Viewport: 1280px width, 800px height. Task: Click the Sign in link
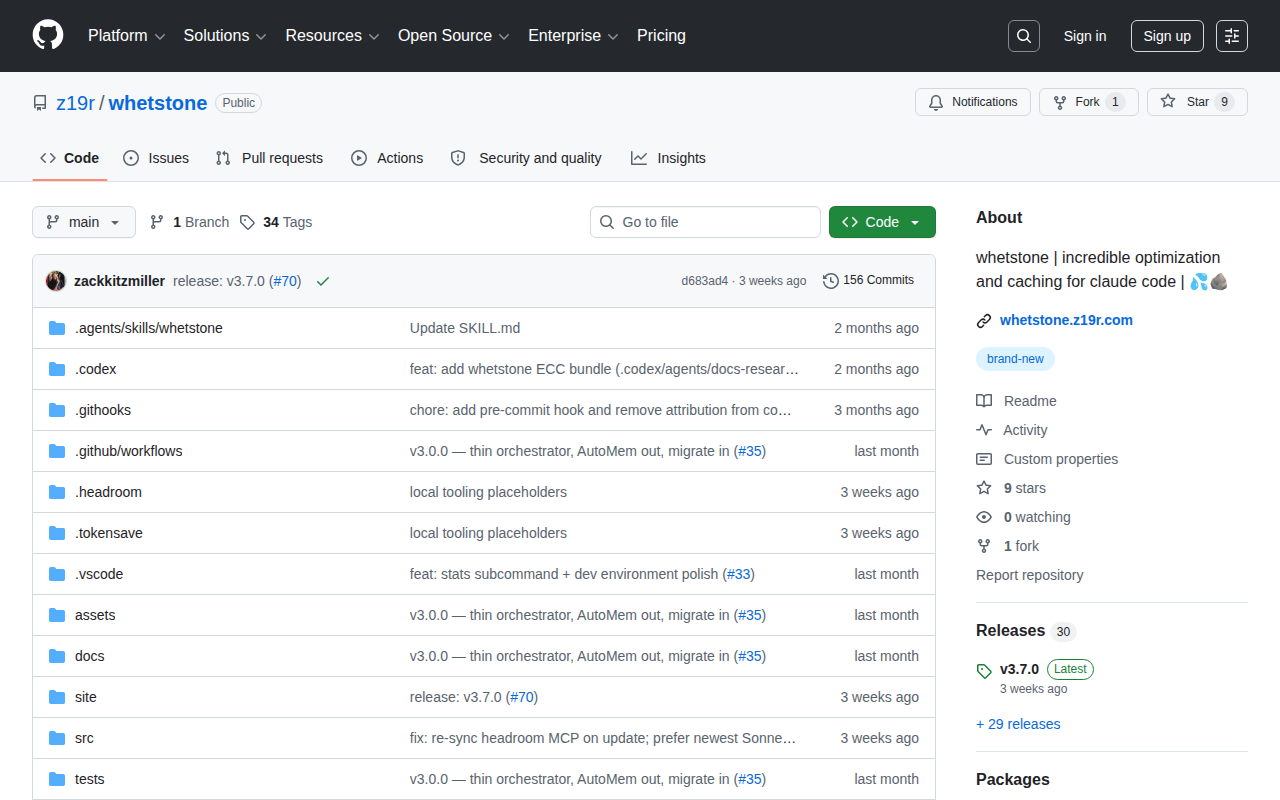1085,36
